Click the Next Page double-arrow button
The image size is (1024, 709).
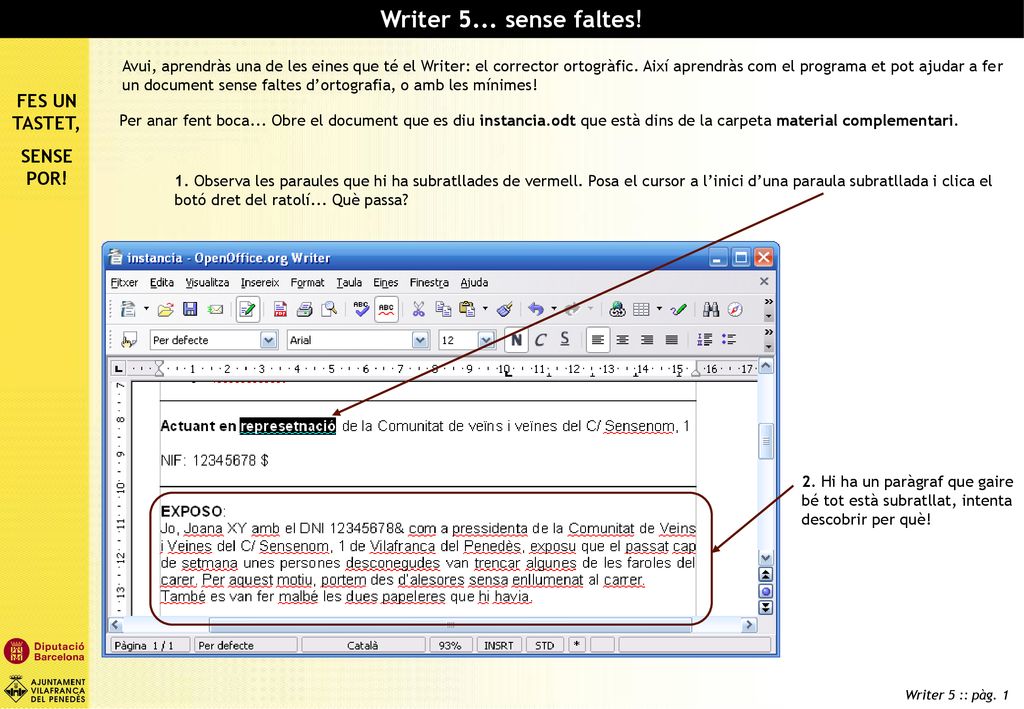click(766, 607)
